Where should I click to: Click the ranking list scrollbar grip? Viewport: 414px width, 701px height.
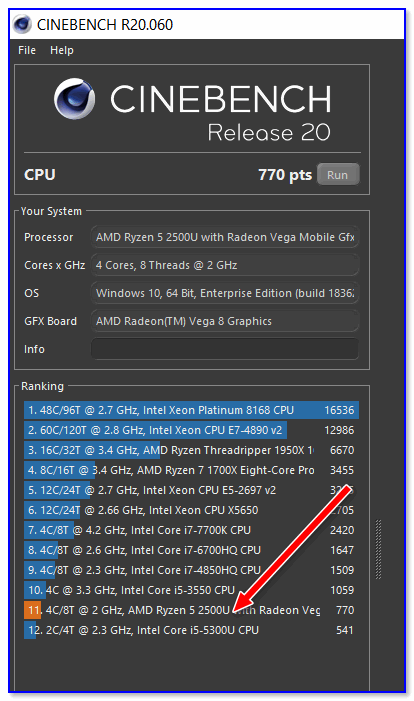coord(378,549)
